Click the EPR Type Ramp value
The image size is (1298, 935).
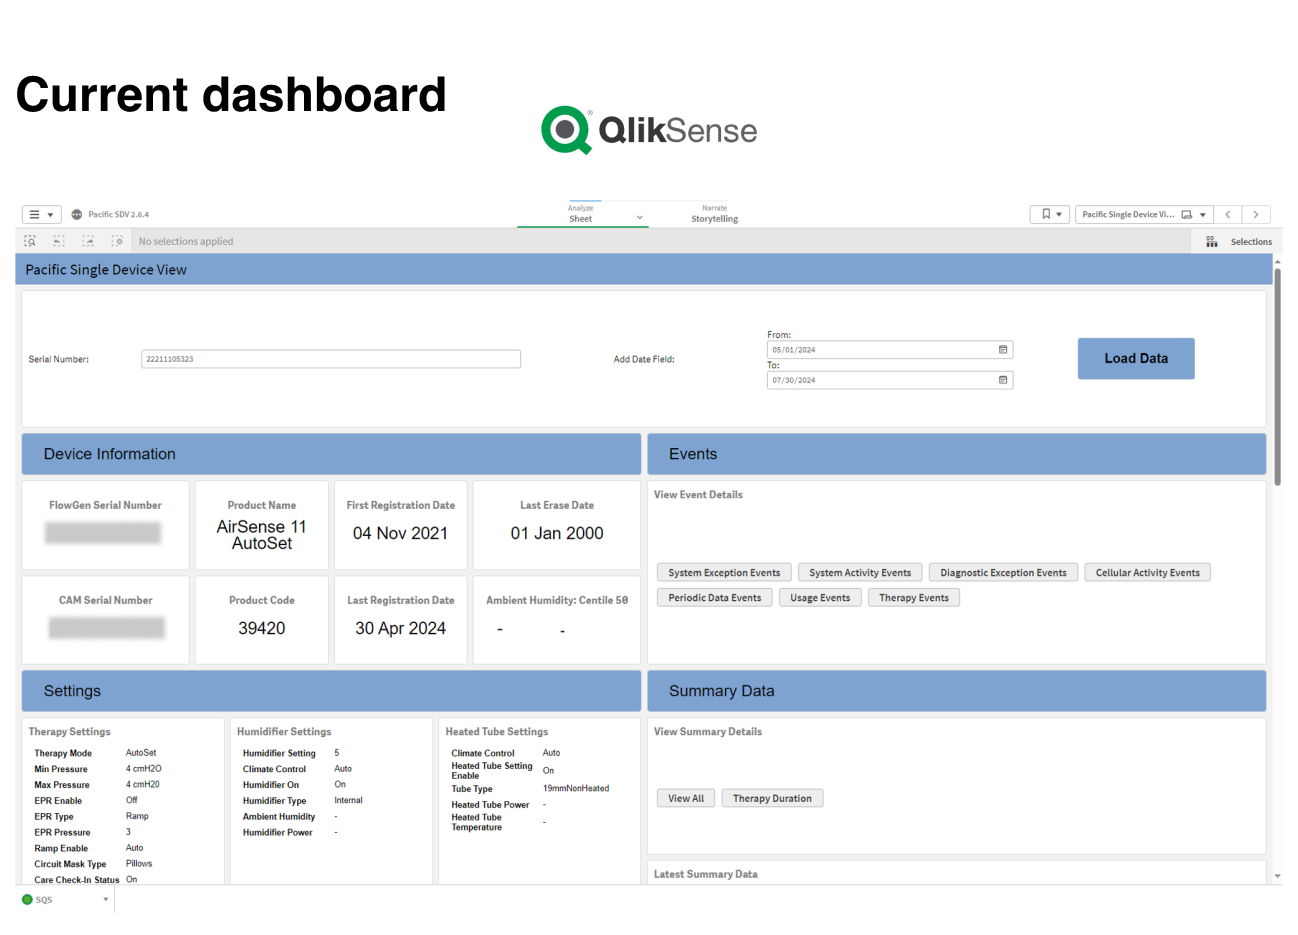(x=137, y=816)
